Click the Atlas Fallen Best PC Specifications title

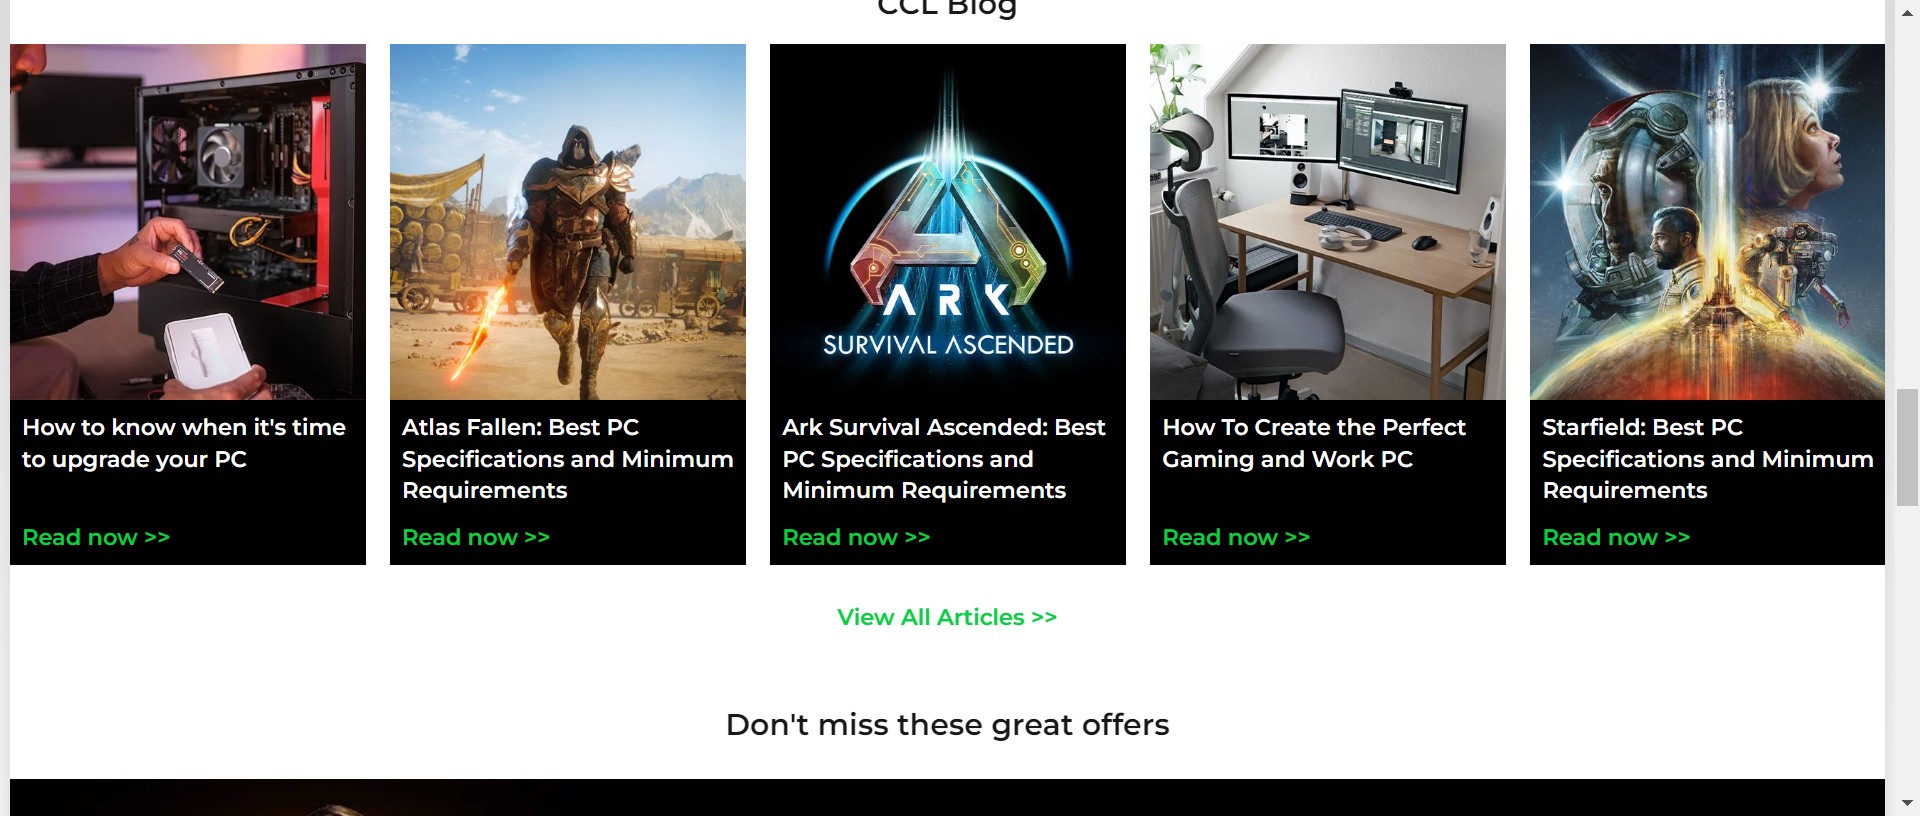pos(568,458)
